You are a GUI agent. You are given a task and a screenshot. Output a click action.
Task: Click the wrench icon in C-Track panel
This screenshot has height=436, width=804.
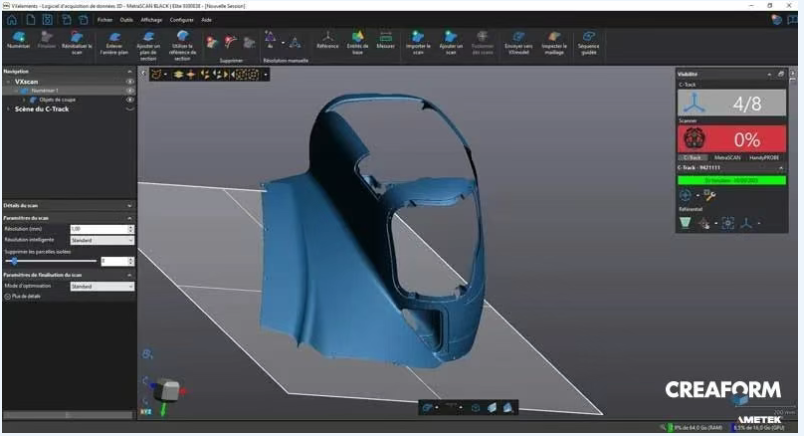click(x=710, y=195)
